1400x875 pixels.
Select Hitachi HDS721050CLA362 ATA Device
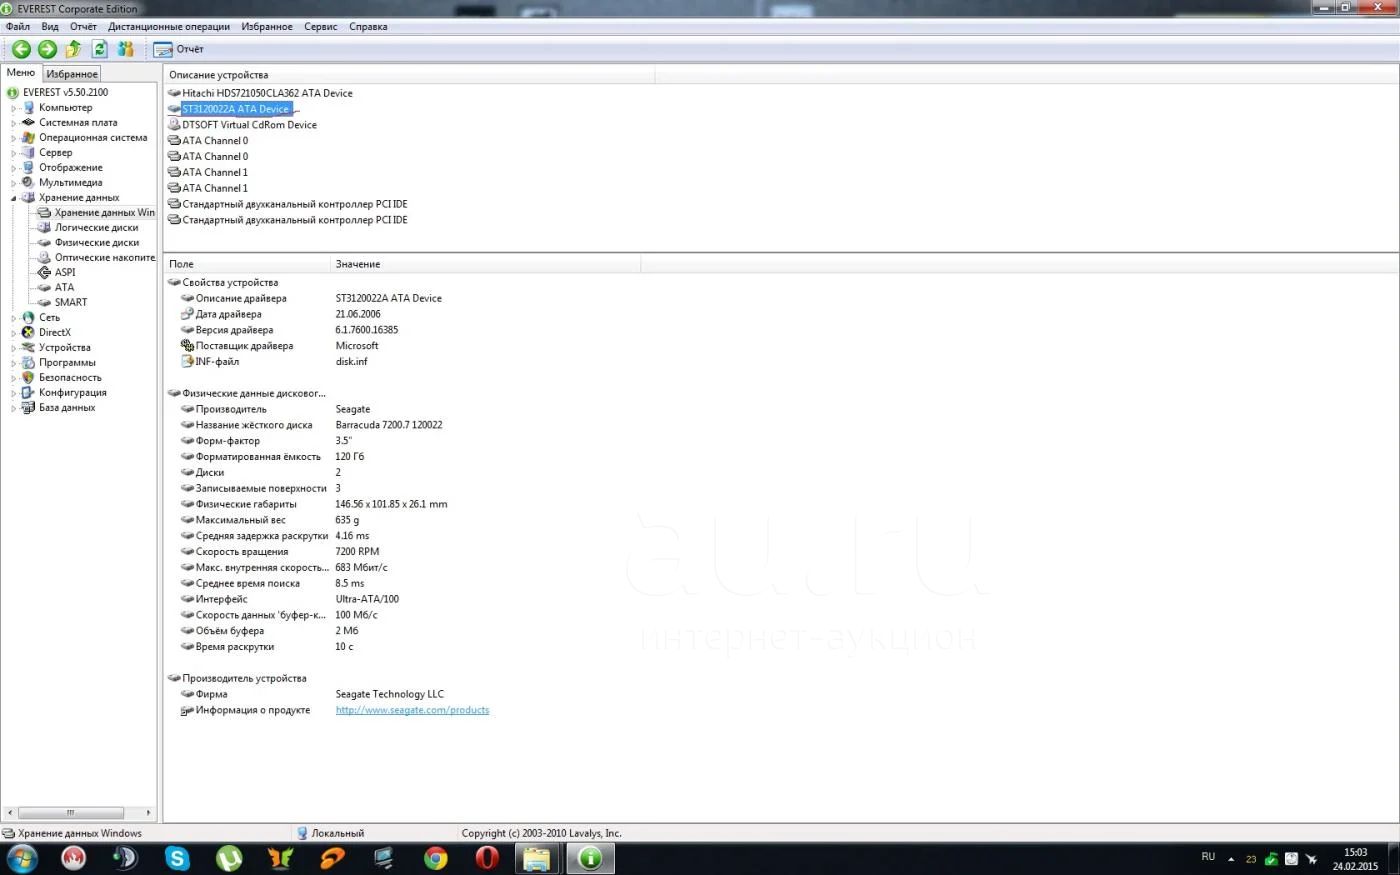click(x=267, y=93)
